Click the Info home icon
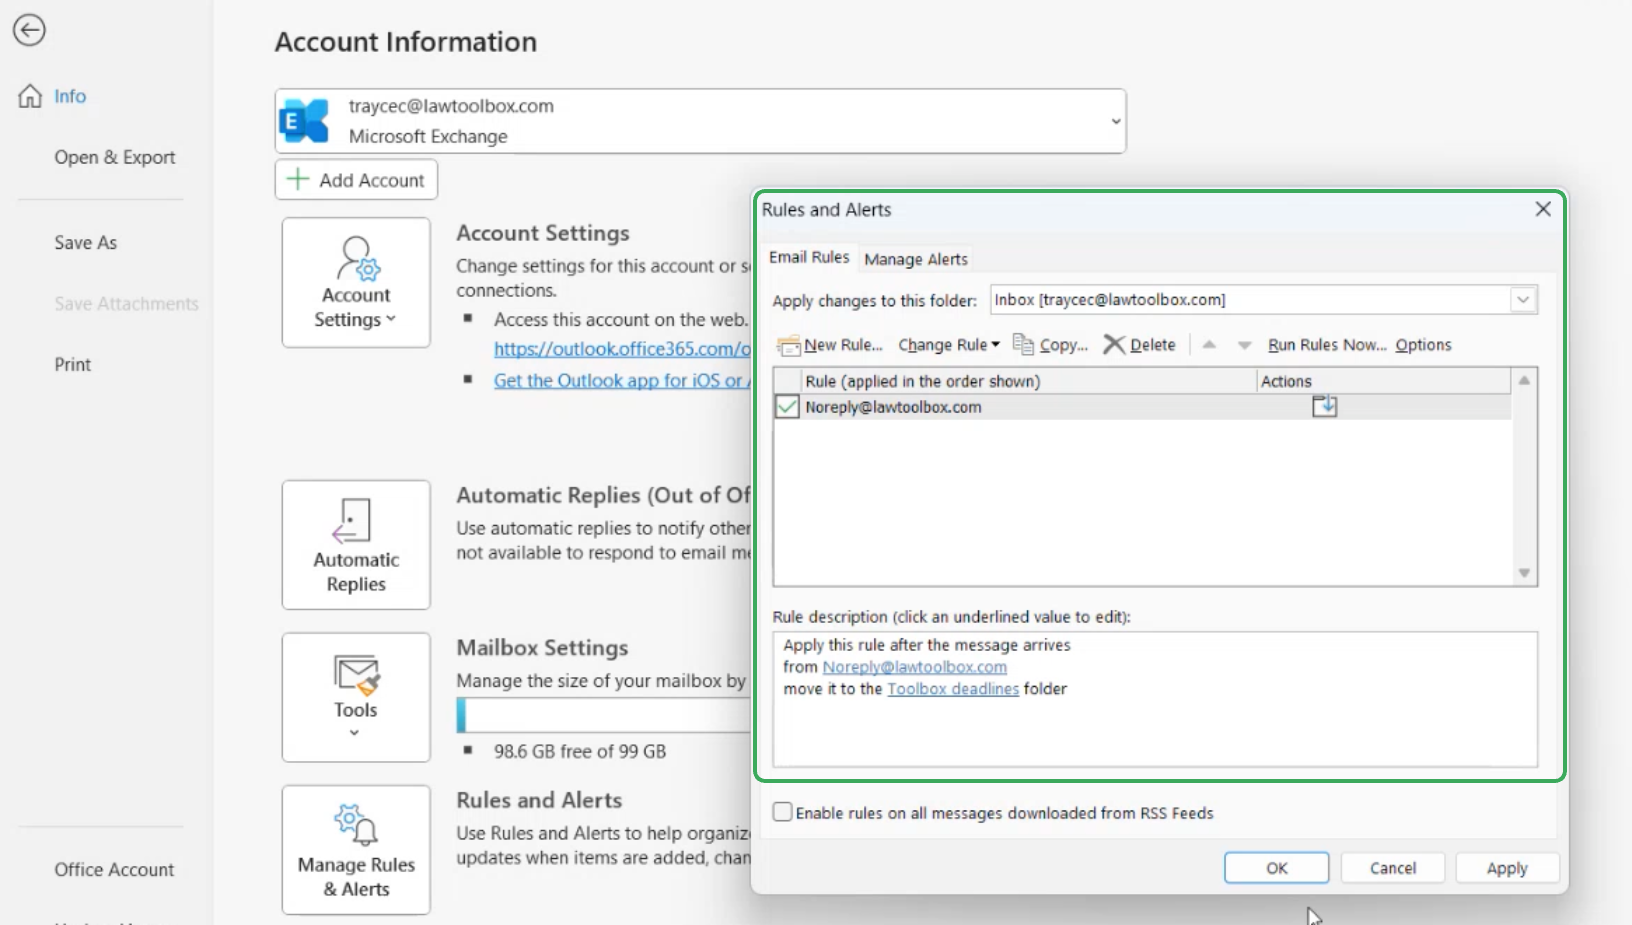Screen dimensions: 1632x925 [30, 96]
